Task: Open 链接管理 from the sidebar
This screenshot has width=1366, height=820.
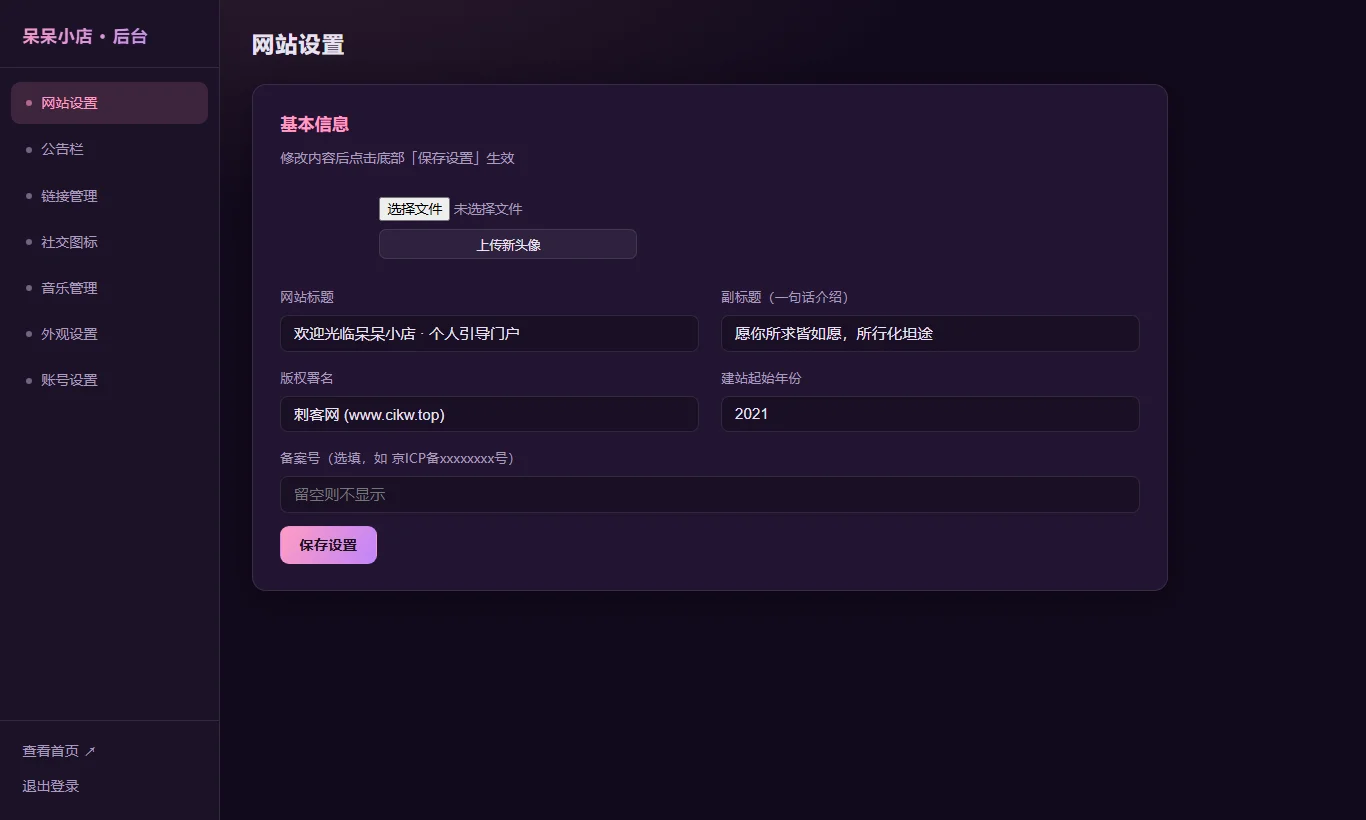Action: tap(109, 196)
